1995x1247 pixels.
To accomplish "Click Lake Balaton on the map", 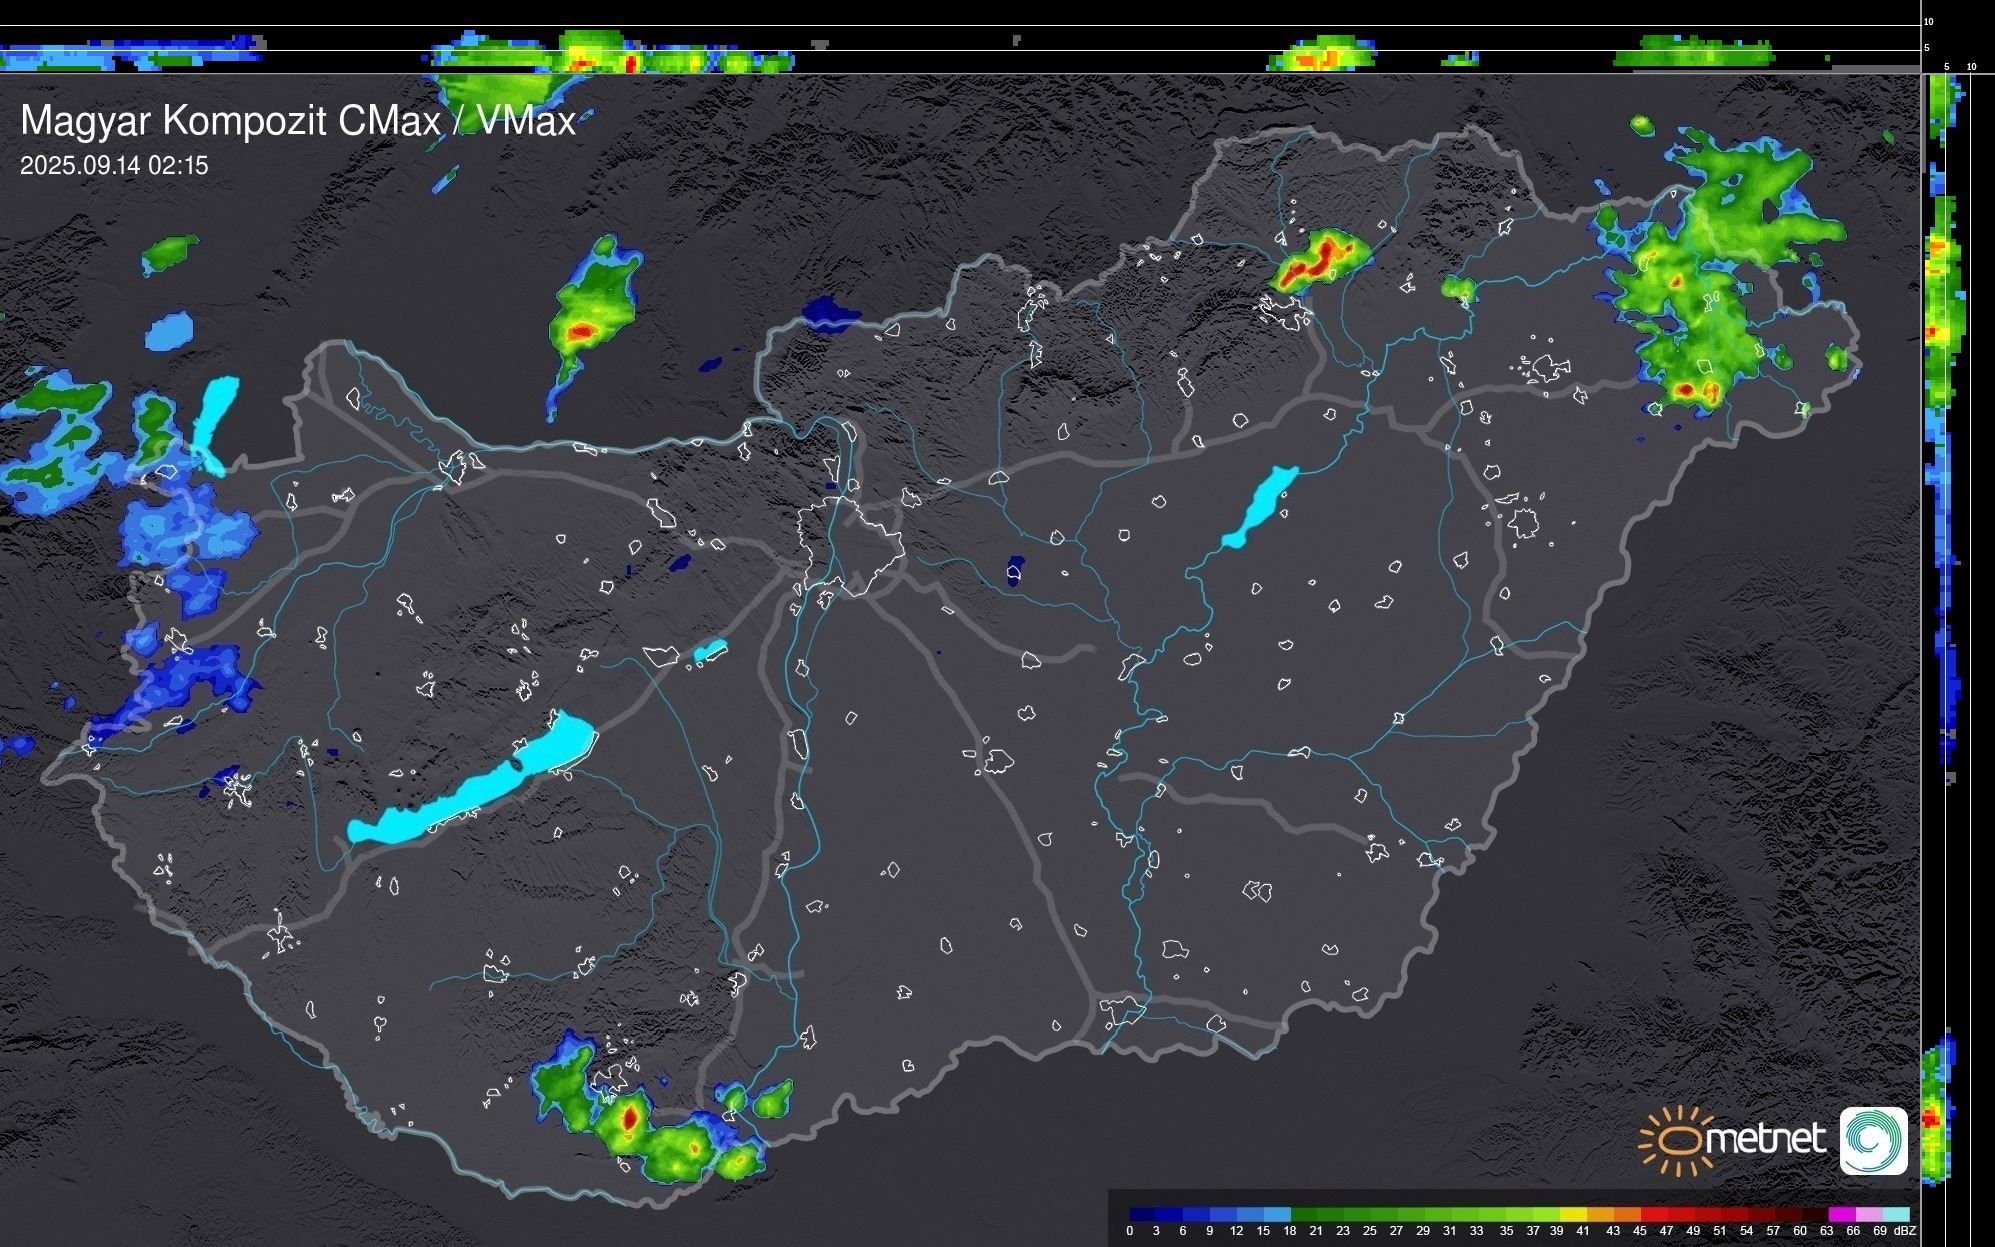I will pos(470,789).
